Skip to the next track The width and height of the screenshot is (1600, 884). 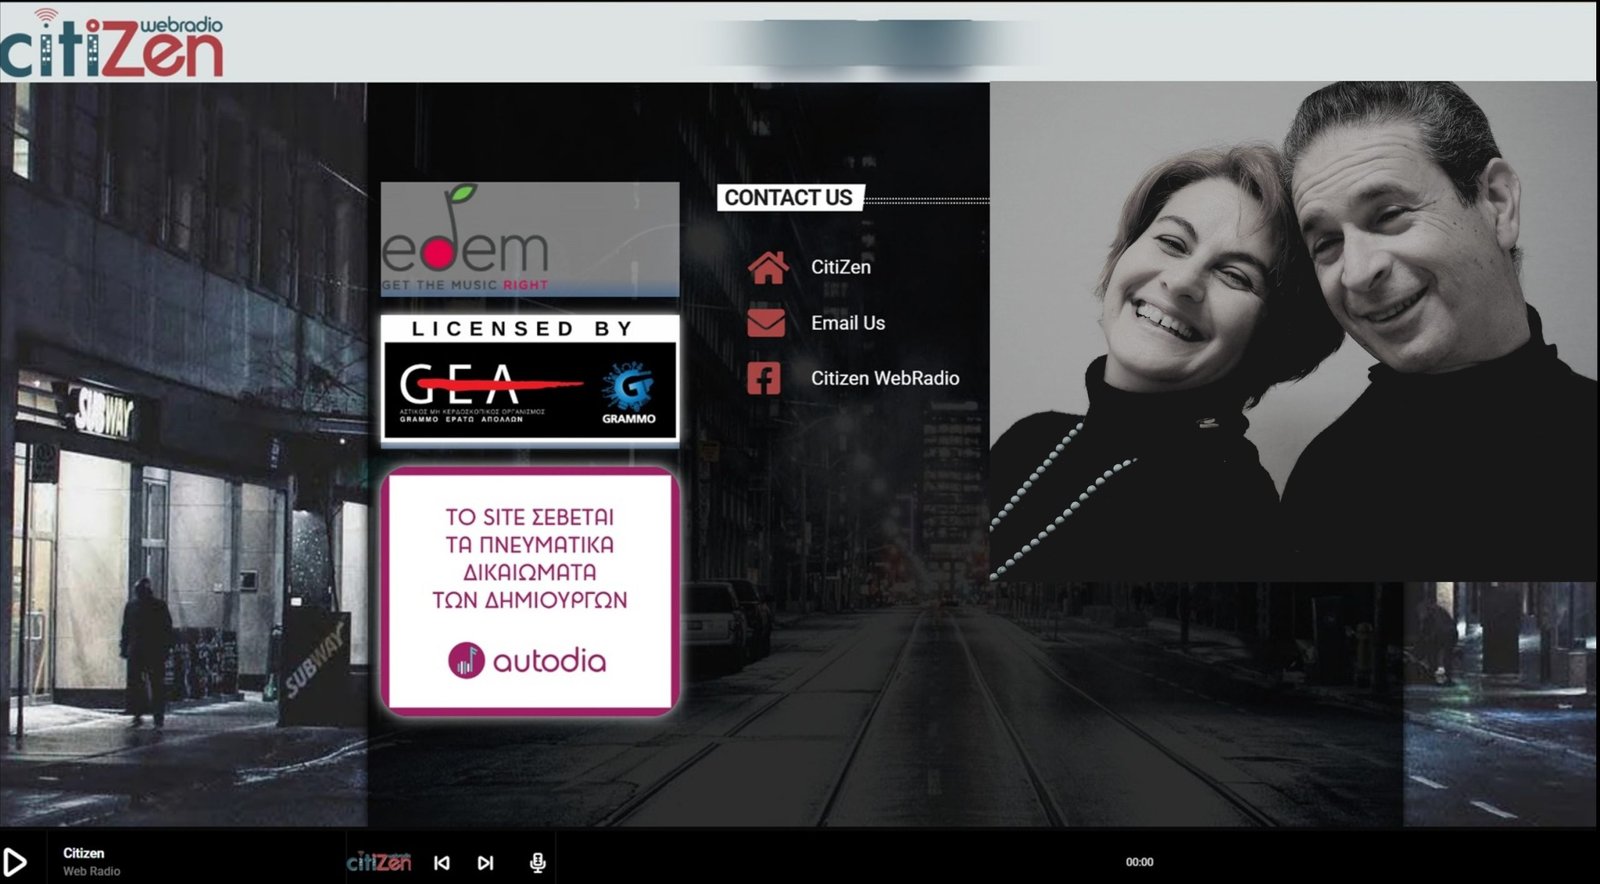pyautogui.click(x=485, y=862)
